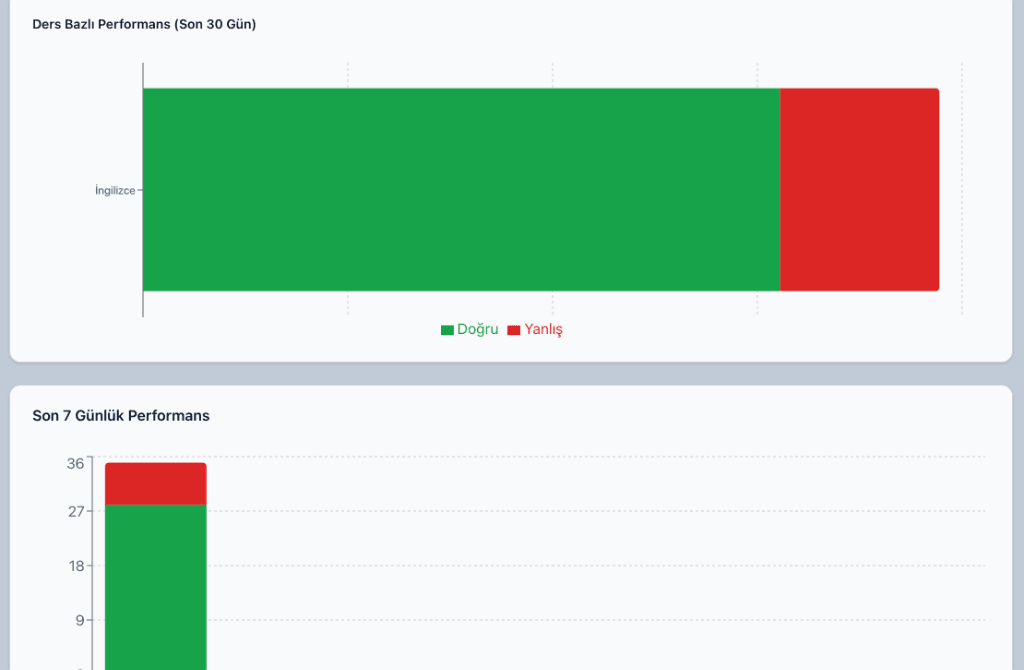Click the 18 y-axis label
The height and width of the screenshot is (670, 1024).
point(76,566)
